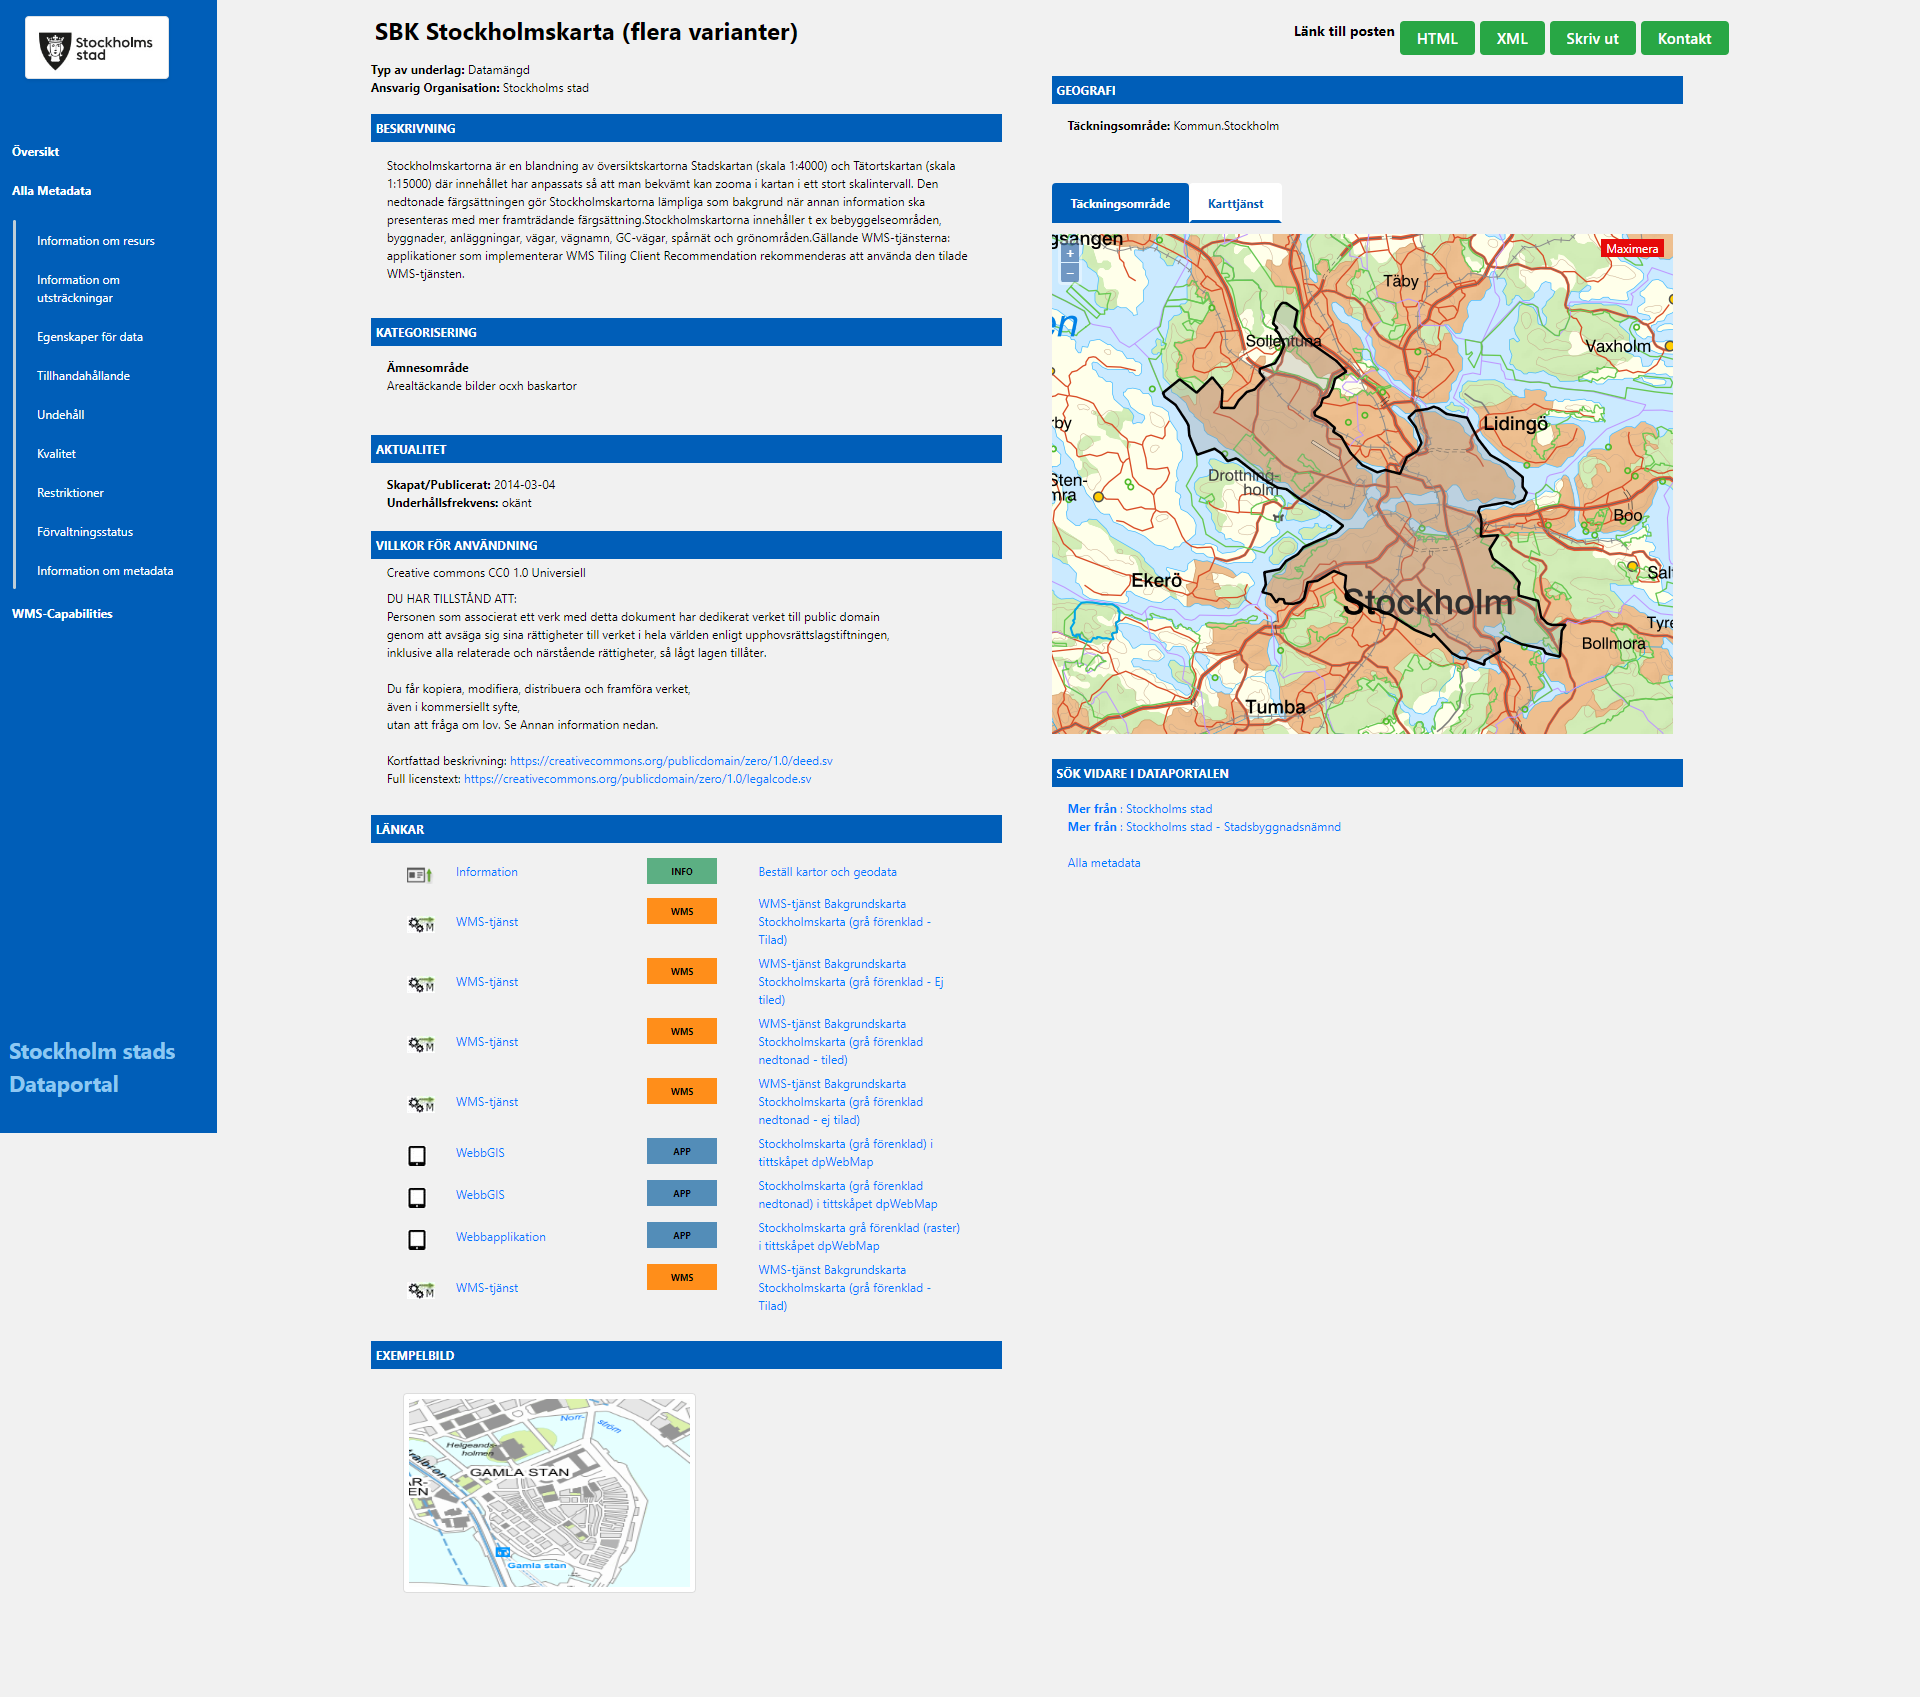
Task: Open WMS-tjänst link in nedtonad - tiled row
Action: [487, 1042]
